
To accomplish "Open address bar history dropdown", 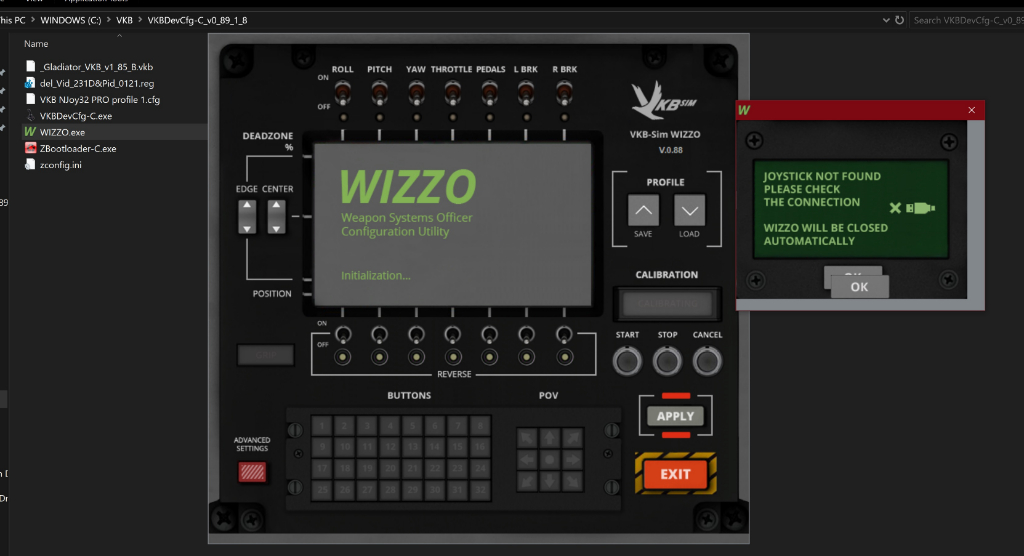I will (x=886, y=20).
